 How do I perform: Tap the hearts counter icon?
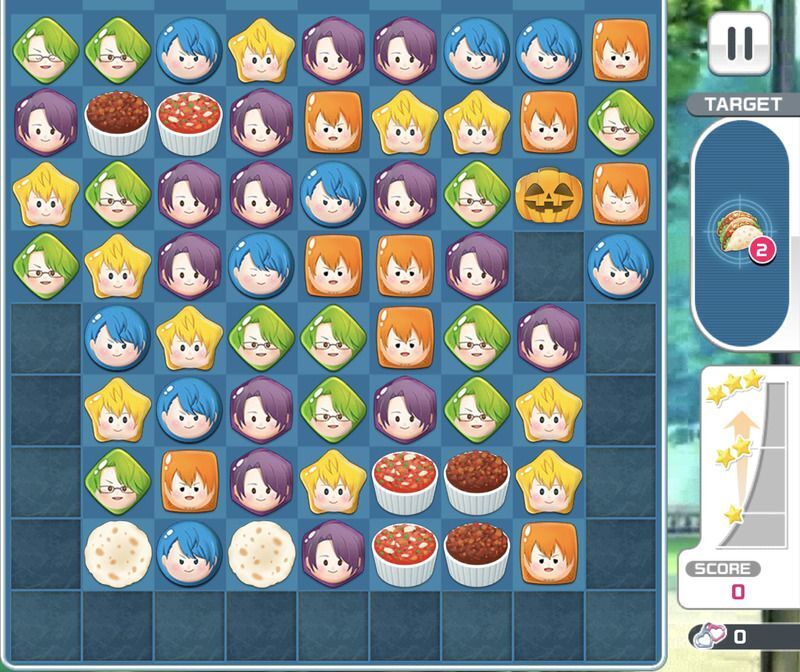pyautogui.click(x=710, y=636)
